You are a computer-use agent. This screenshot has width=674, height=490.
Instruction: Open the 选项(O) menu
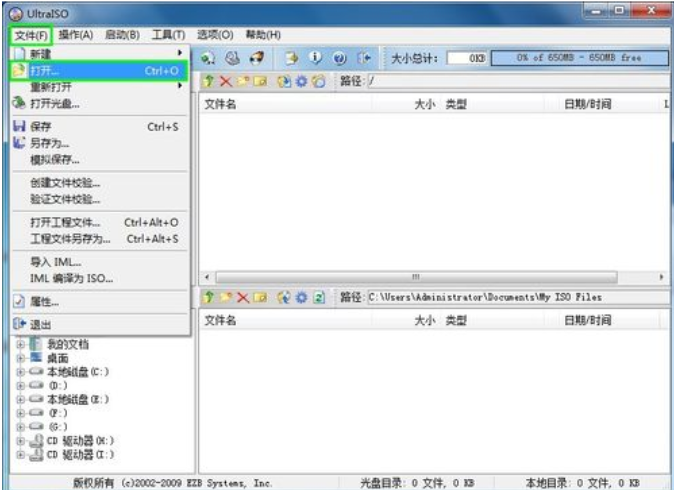[x=215, y=35]
